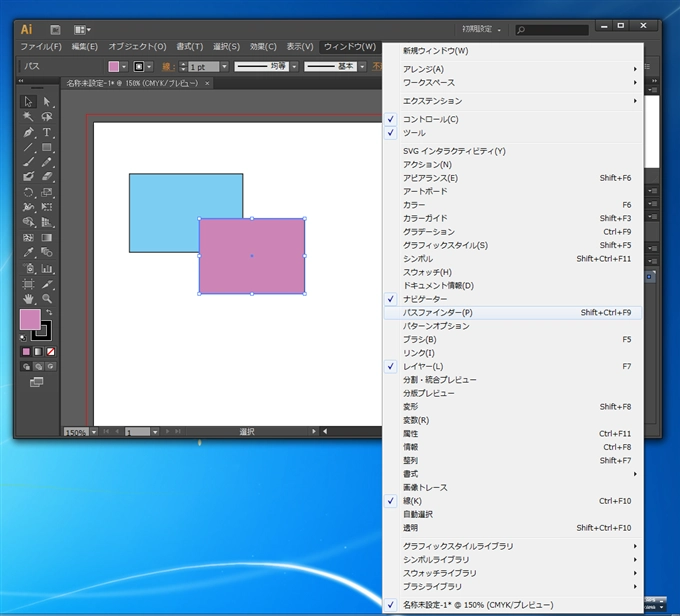This screenshot has width=680, height=616.
Task: Choose the Rectangle tool
Action: 47,147
